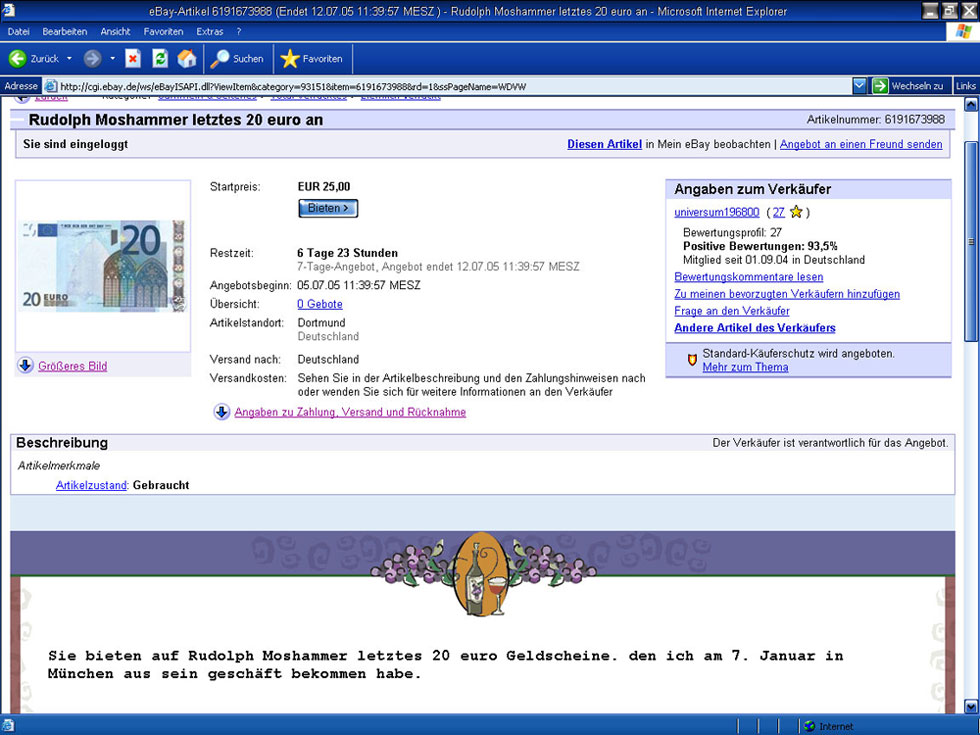Click the home page icon

pyautogui.click(x=187, y=59)
